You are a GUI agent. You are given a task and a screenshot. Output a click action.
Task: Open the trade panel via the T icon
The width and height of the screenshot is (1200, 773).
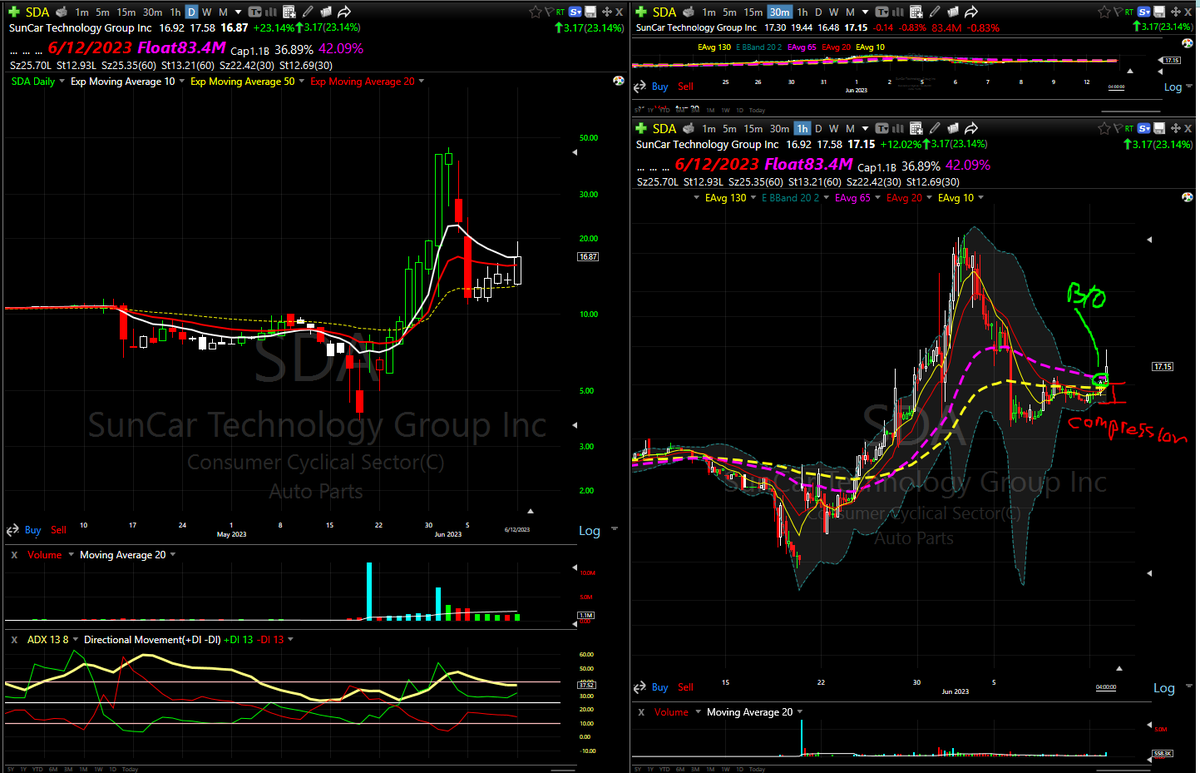click(x=254, y=11)
